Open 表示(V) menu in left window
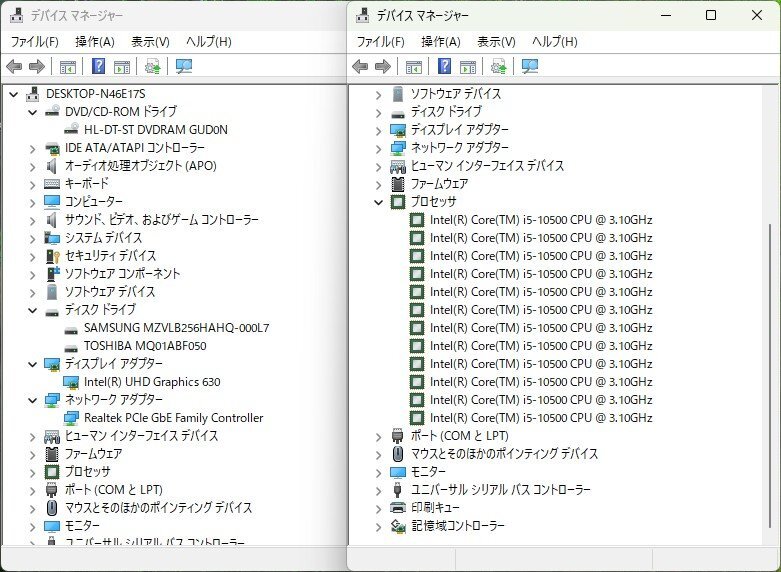The height and width of the screenshot is (572, 781). tap(150, 41)
